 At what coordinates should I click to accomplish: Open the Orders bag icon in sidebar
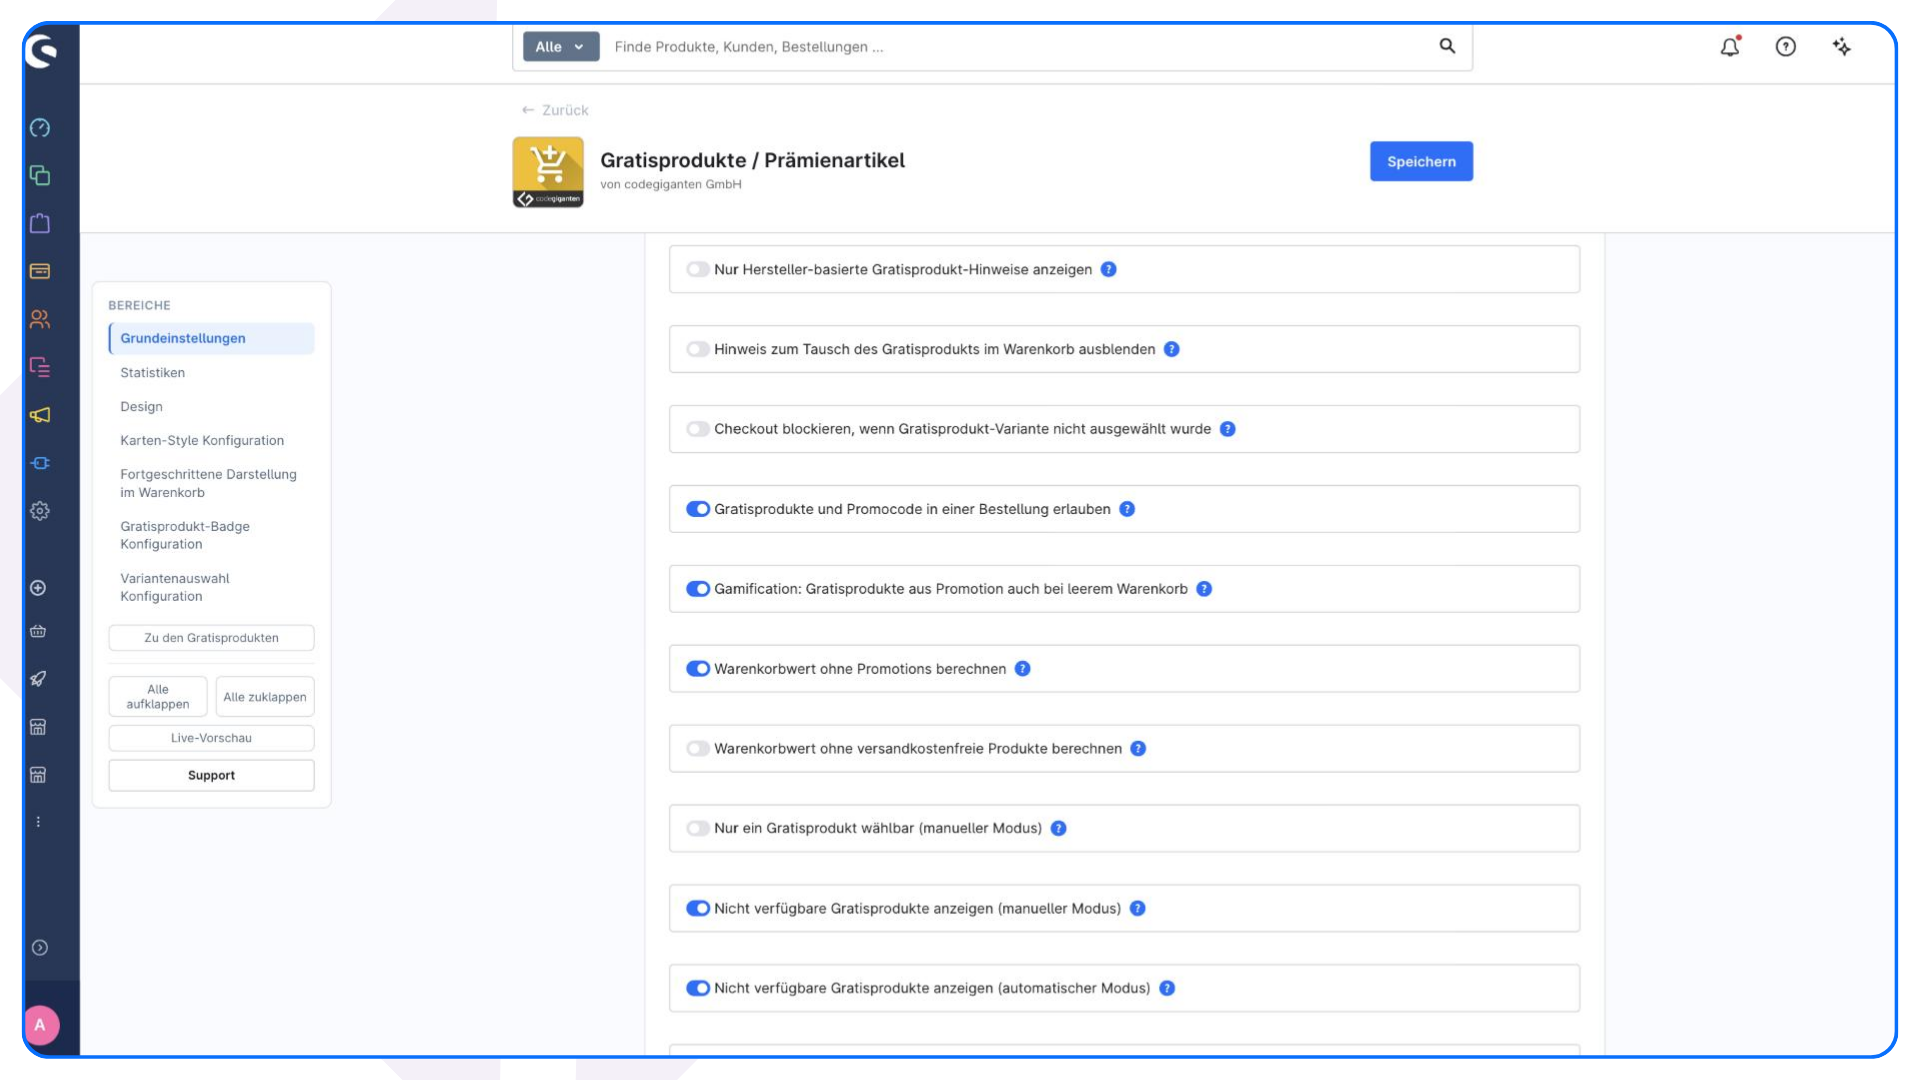(40, 223)
